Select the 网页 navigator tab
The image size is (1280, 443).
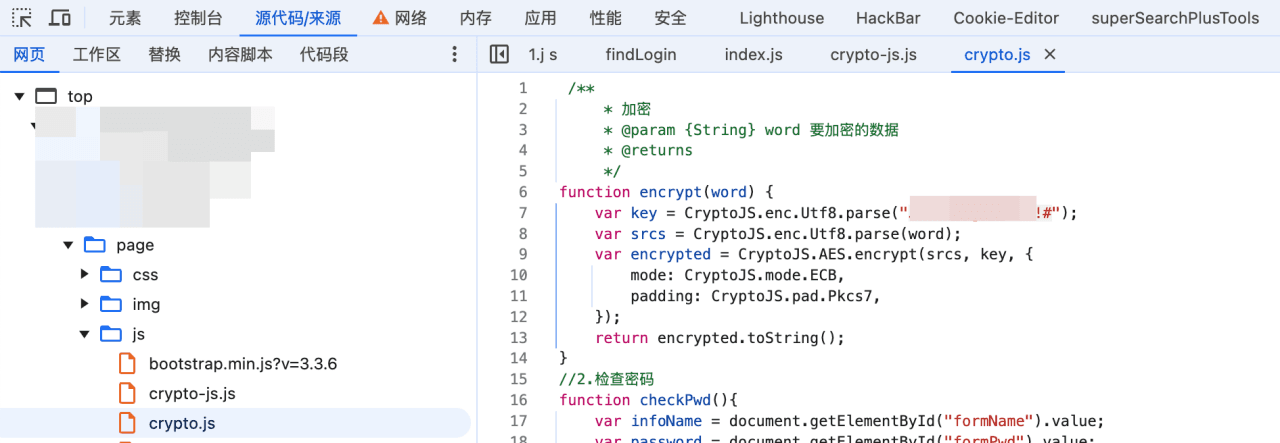(x=29, y=54)
